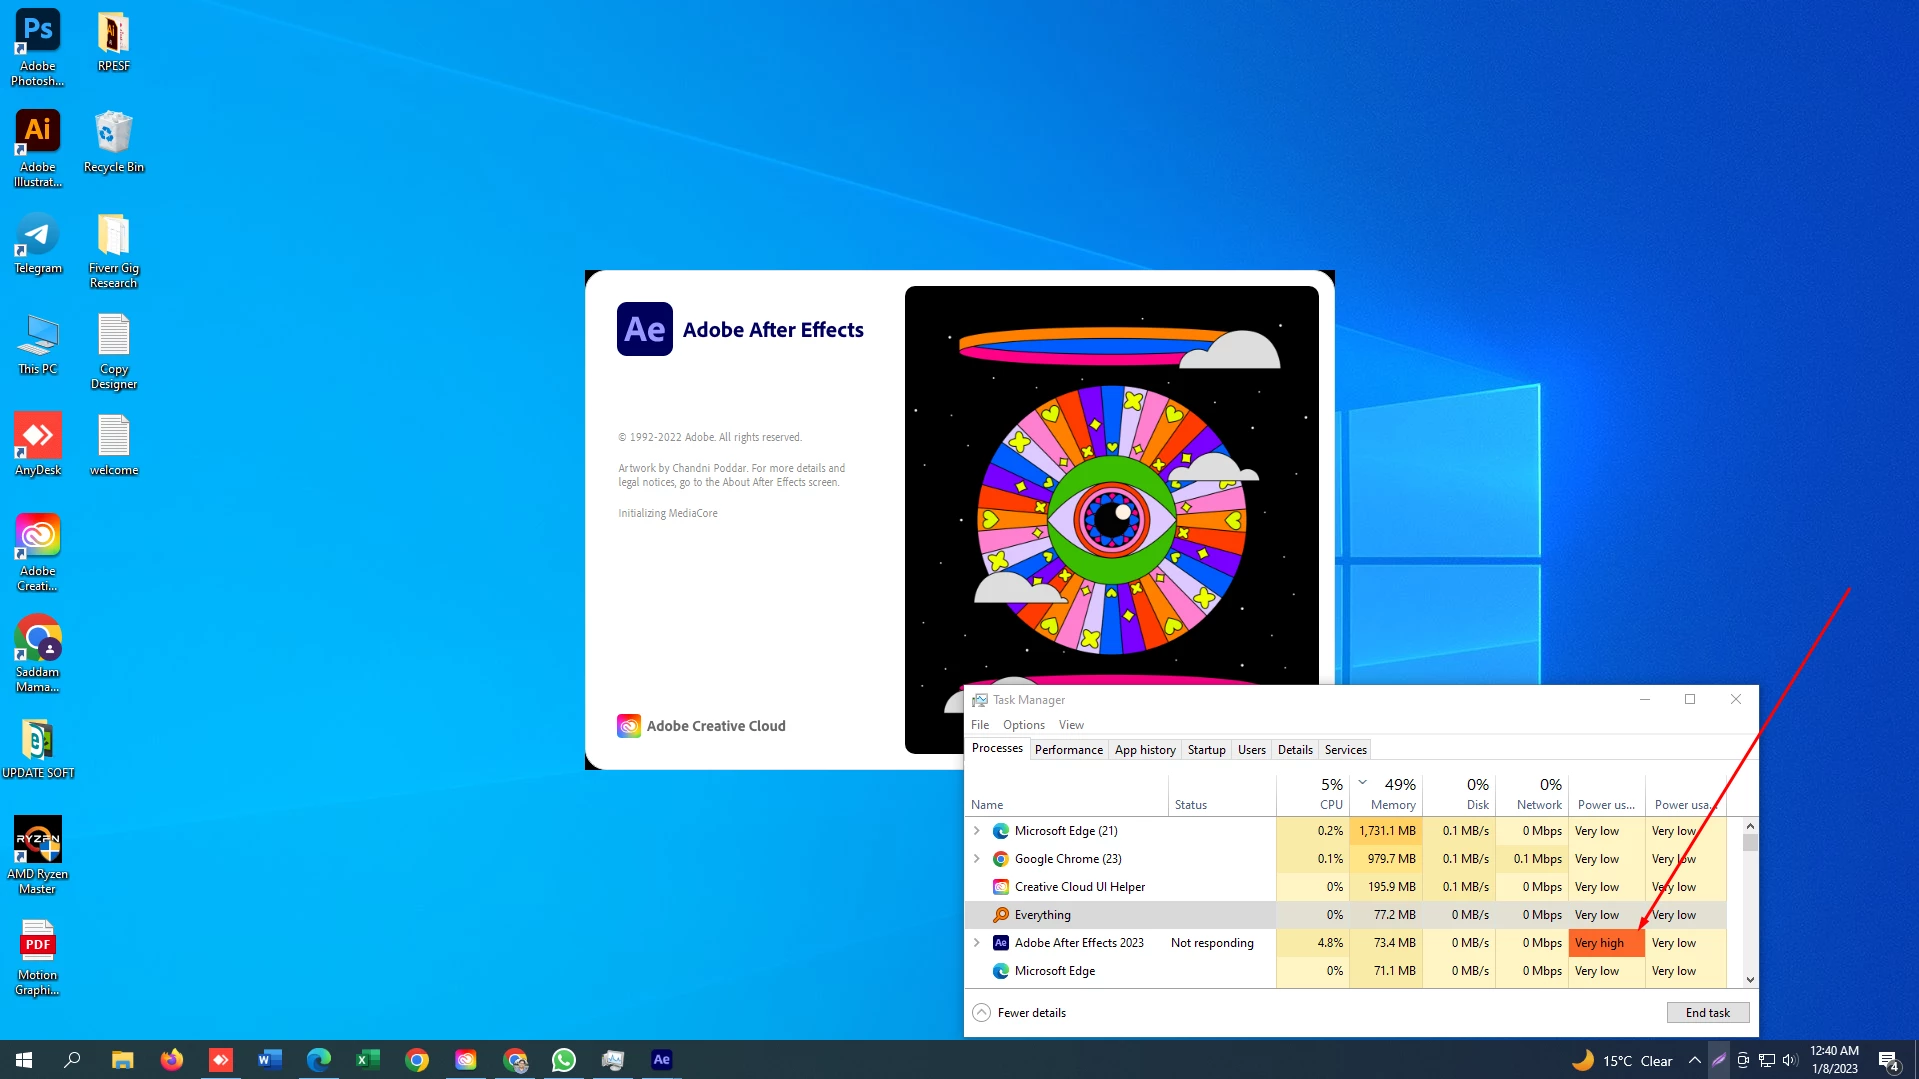This screenshot has width=1919, height=1079.
Task: Collapse Task Manager with Fewer details
Action: tap(1019, 1013)
